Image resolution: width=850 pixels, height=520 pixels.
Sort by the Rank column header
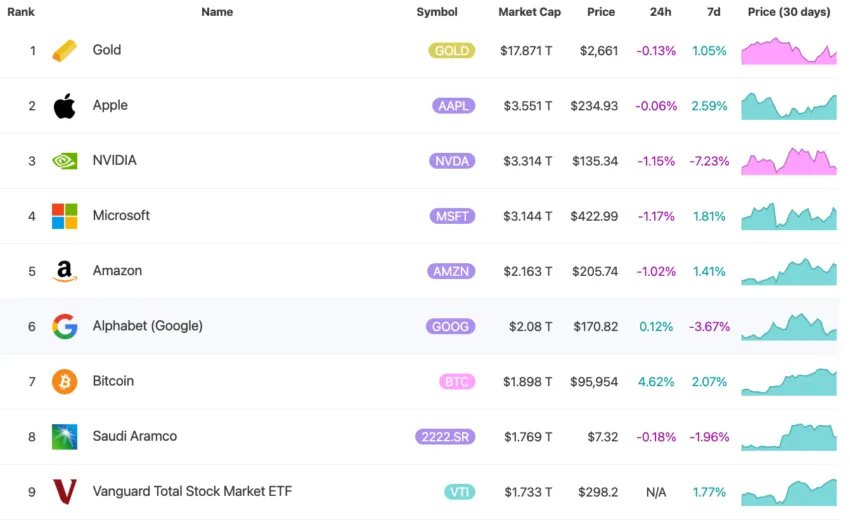point(21,12)
